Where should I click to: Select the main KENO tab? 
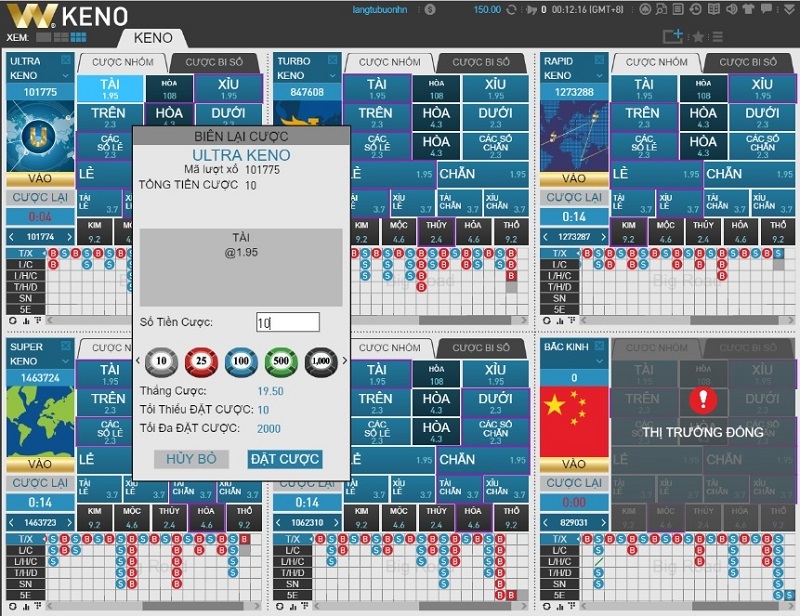click(152, 38)
